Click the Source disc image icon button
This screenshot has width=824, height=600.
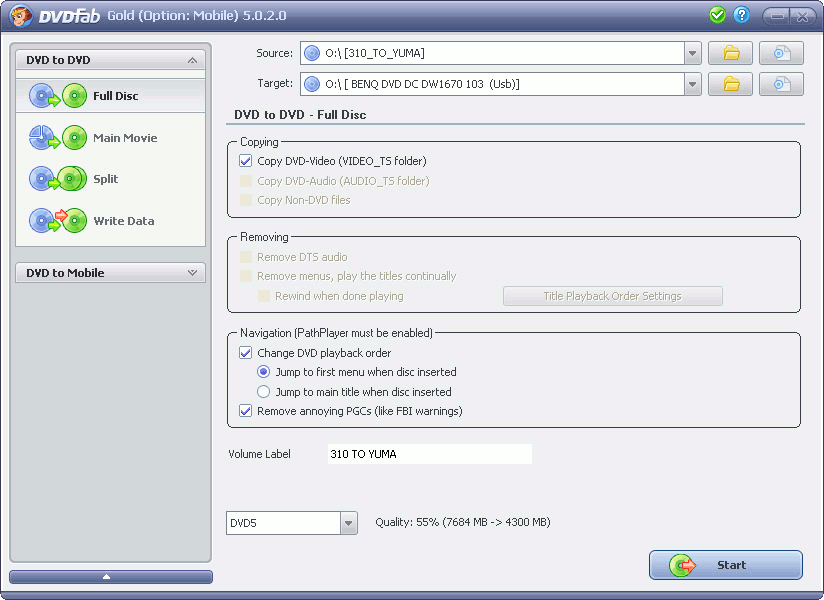click(781, 53)
